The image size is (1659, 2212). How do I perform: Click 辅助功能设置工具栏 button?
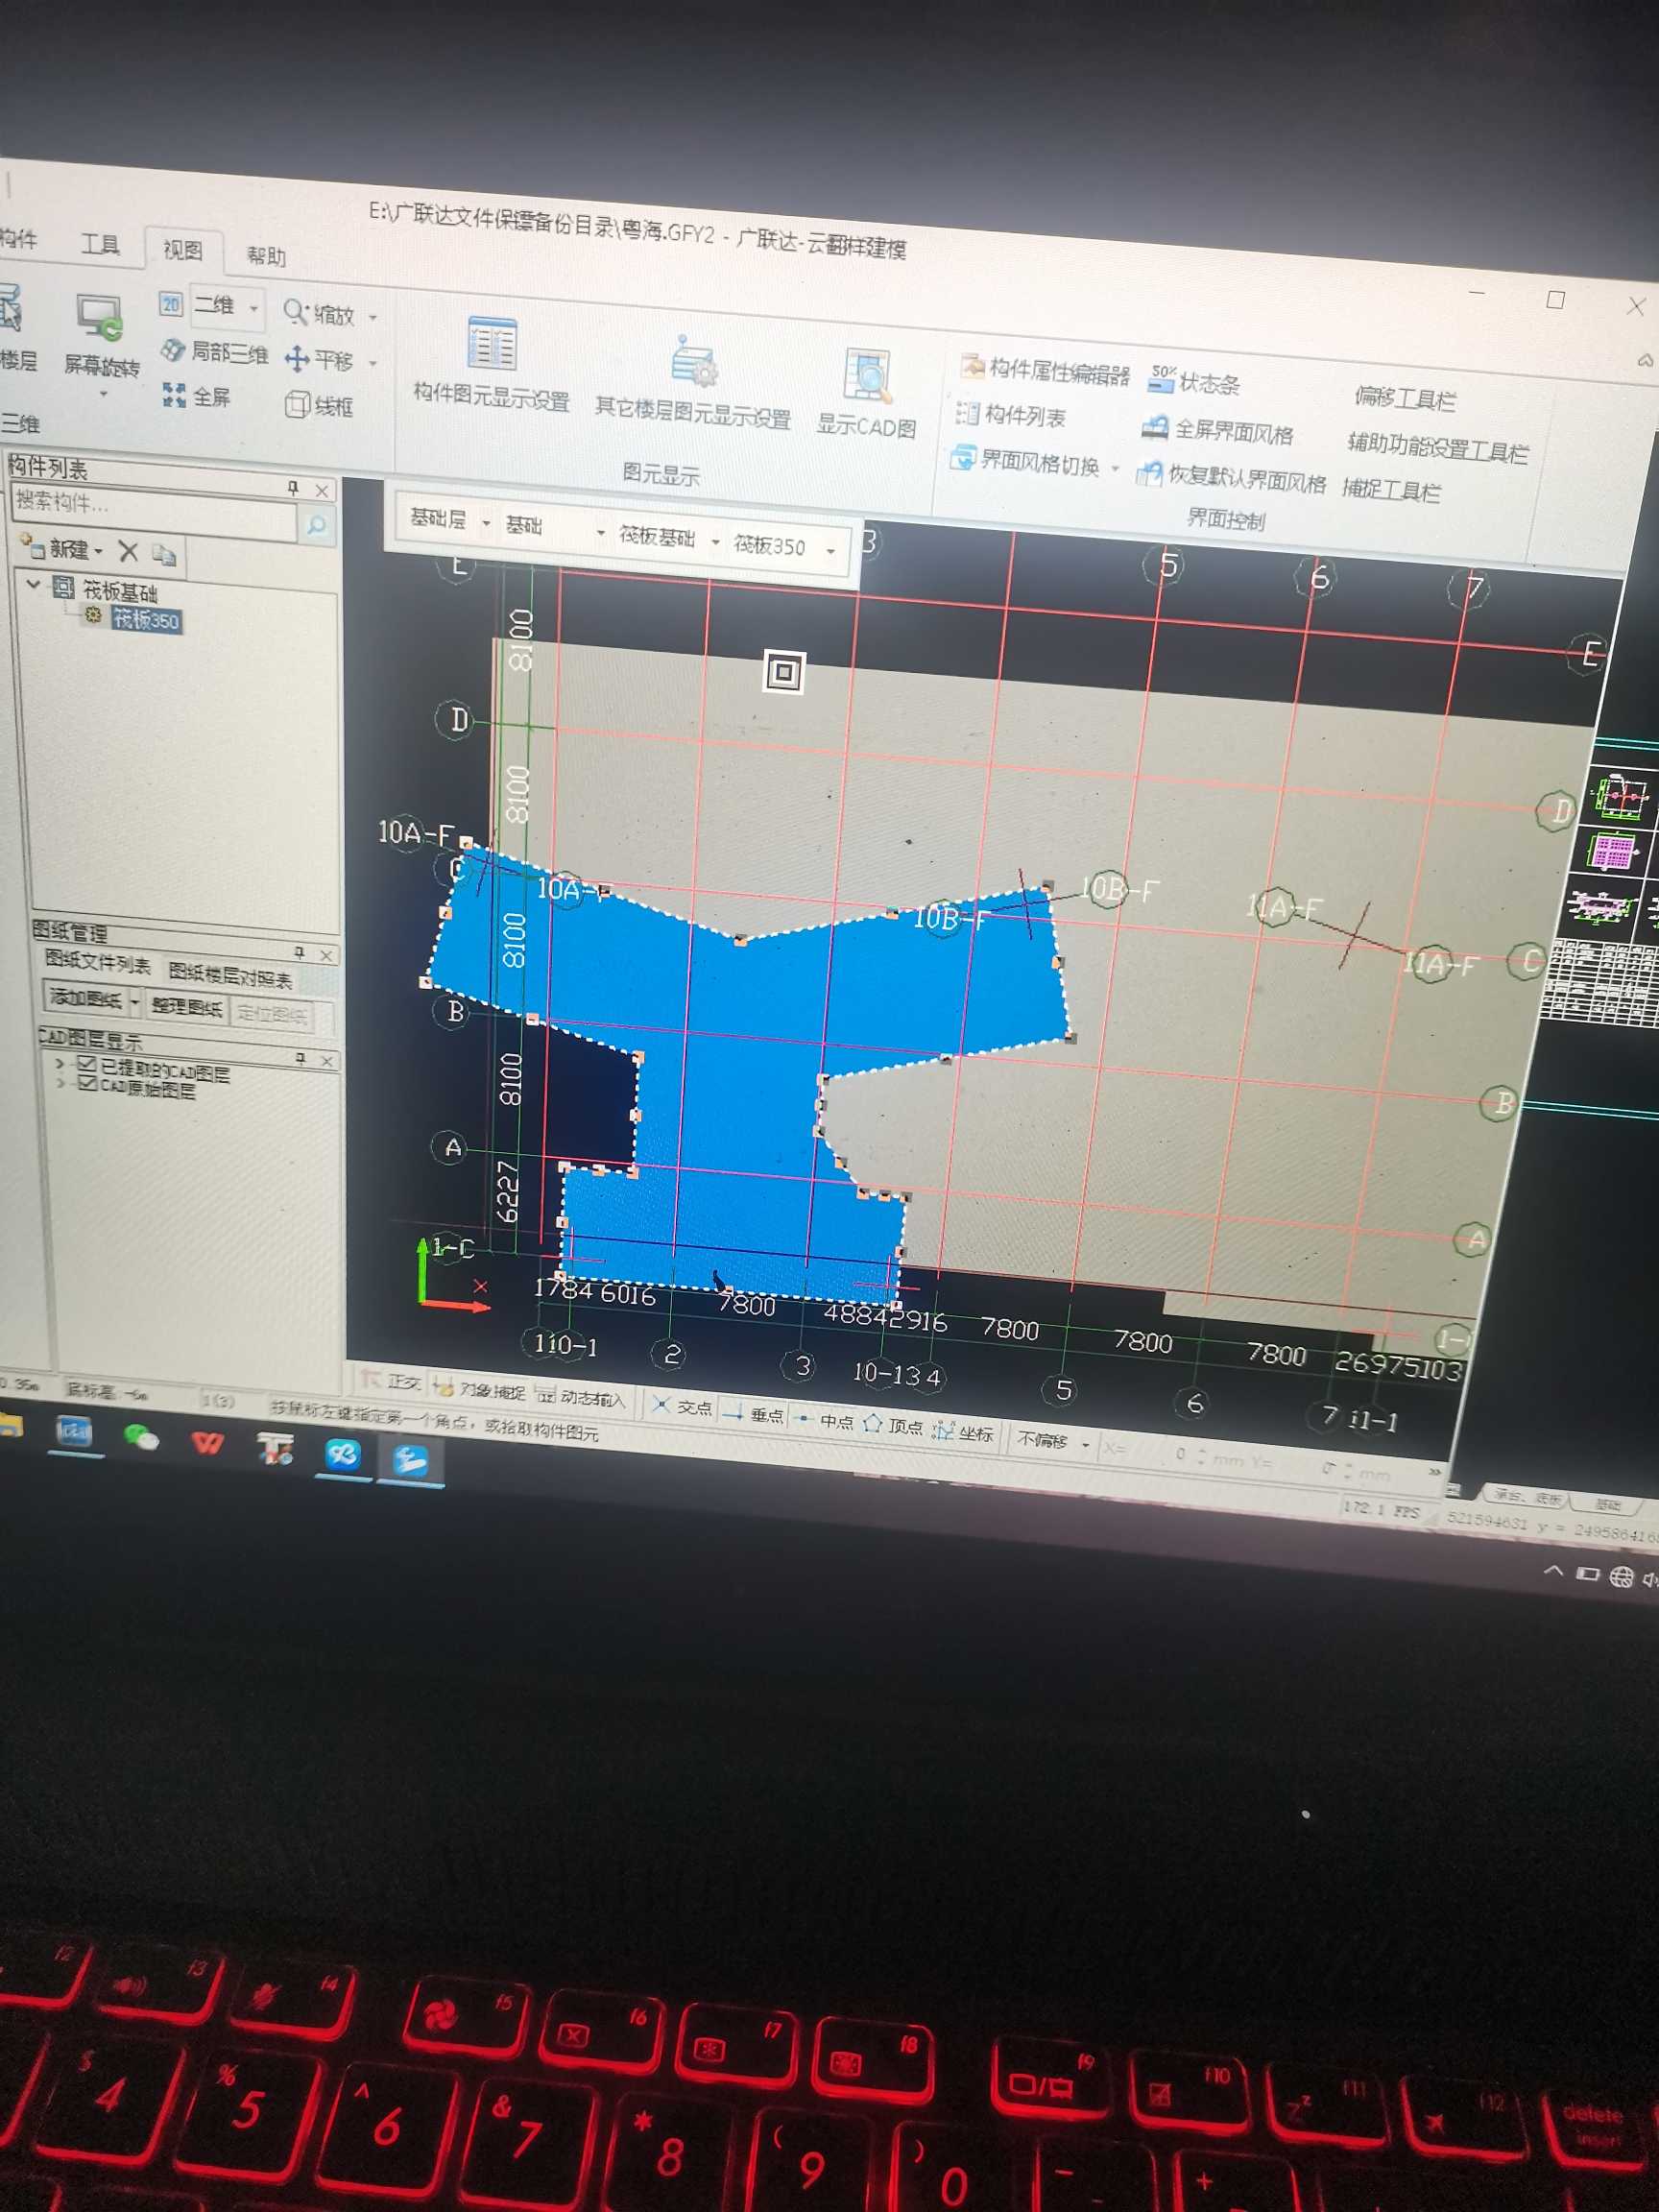(x=1438, y=448)
